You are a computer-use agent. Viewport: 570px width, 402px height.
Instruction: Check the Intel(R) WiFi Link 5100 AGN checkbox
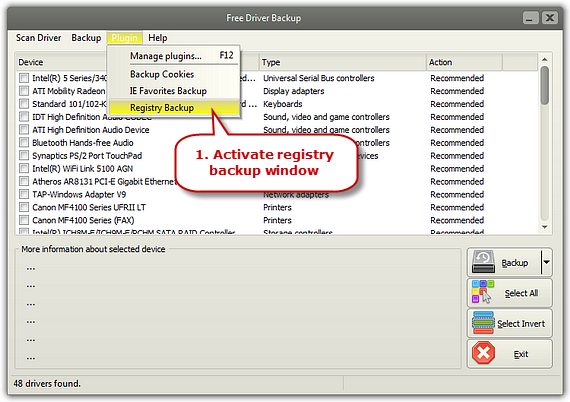point(24,169)
